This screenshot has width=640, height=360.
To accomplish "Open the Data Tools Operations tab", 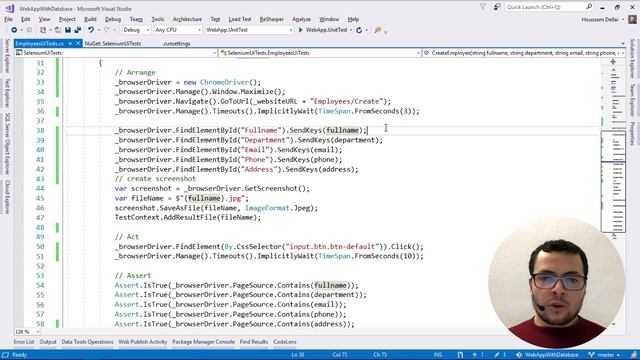I will pos(87,342).
